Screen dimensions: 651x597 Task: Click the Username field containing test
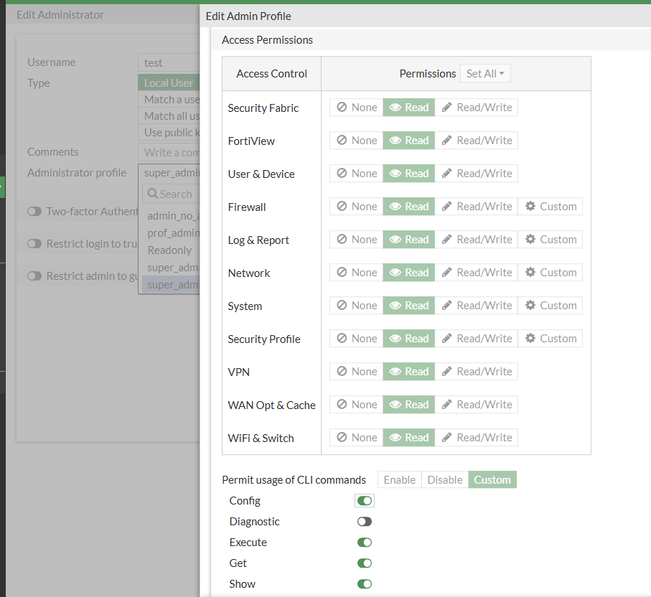[x=168, y=63]
